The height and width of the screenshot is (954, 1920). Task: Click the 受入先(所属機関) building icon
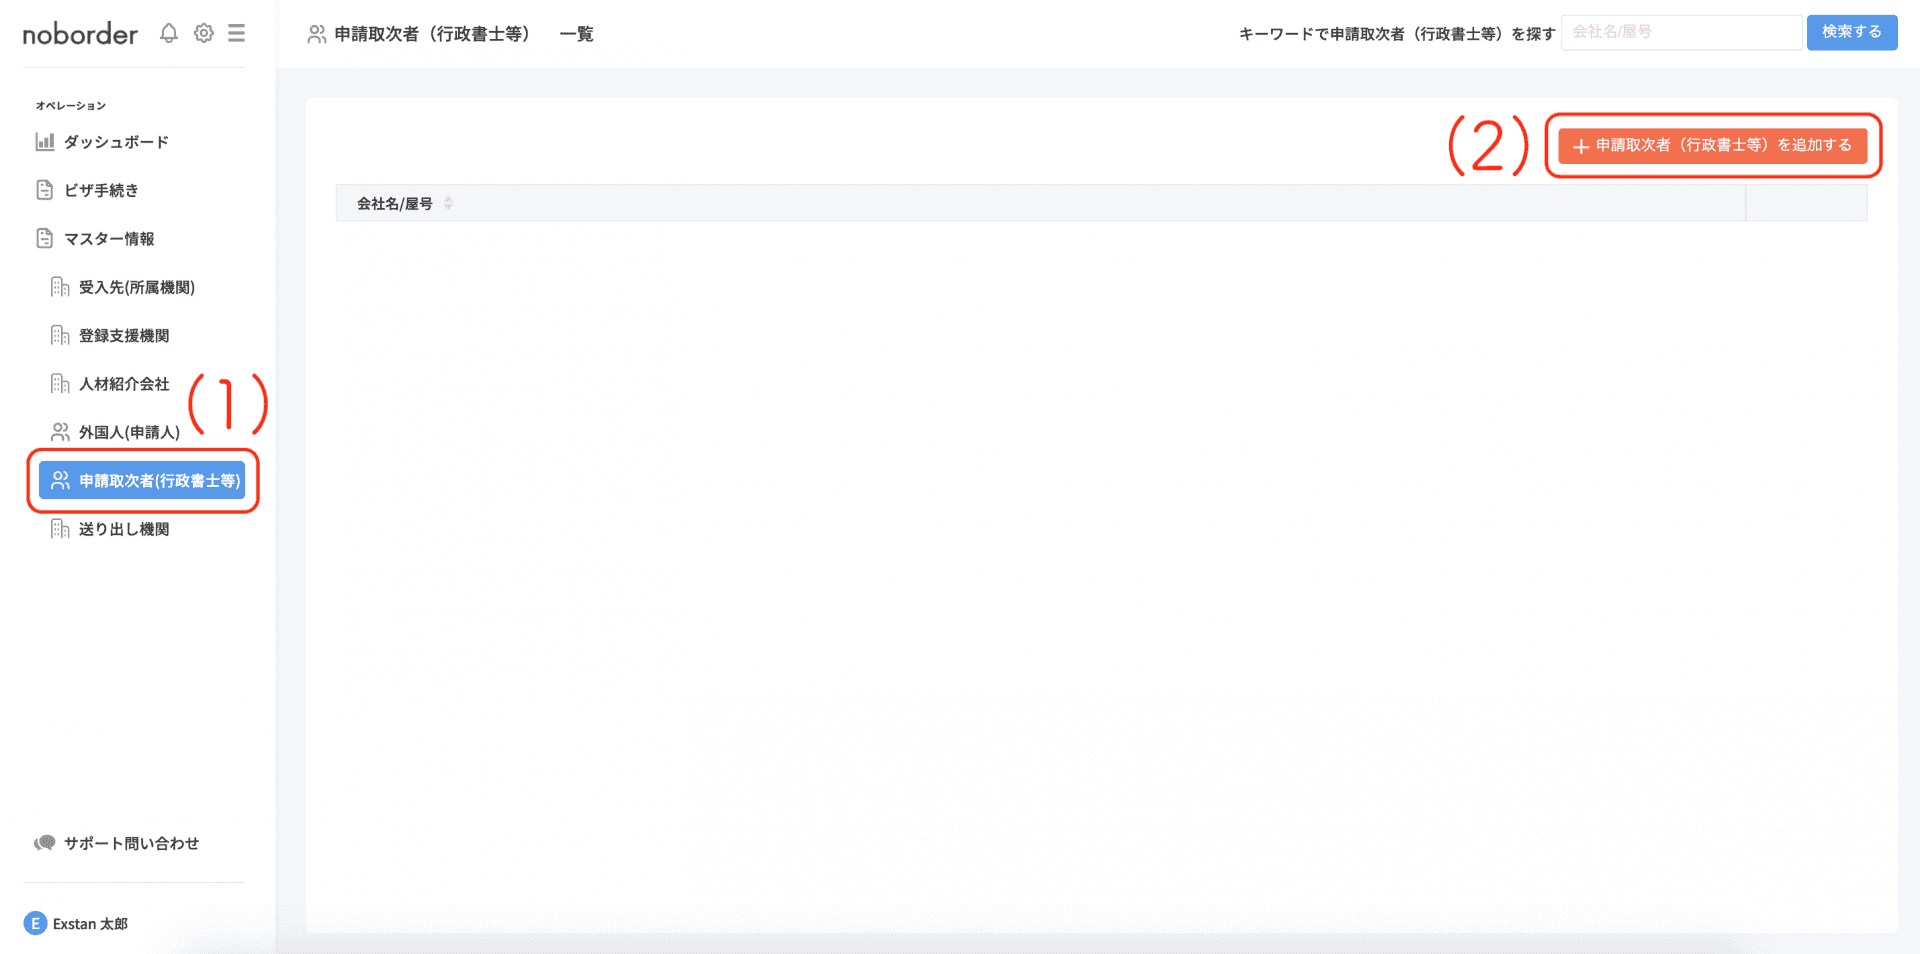(x=60, y=286)
